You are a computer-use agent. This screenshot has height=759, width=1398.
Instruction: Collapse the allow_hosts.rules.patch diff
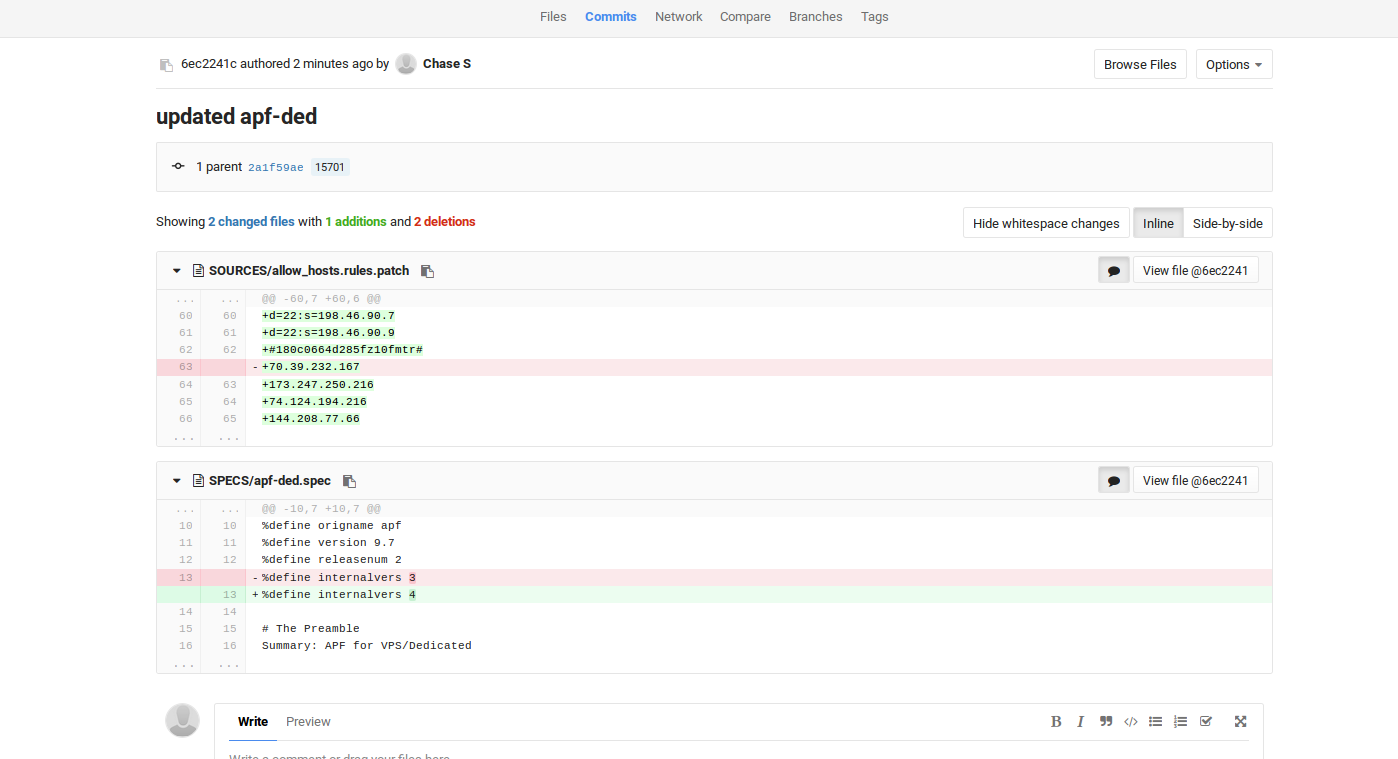pyautogui.click(x=177, y=271)
